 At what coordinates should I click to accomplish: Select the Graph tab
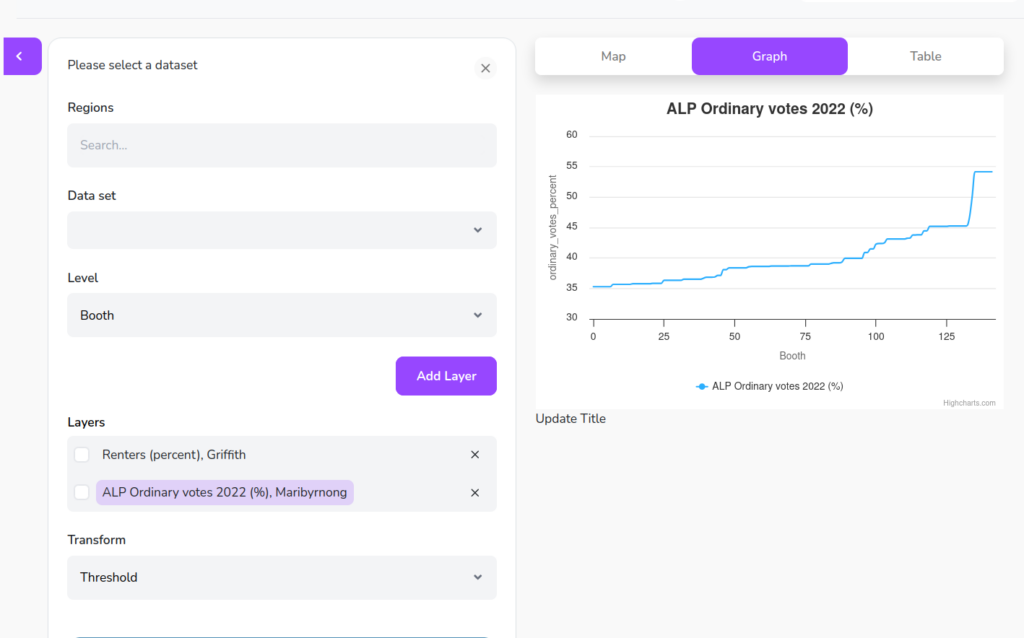click(x=769, y=56)
